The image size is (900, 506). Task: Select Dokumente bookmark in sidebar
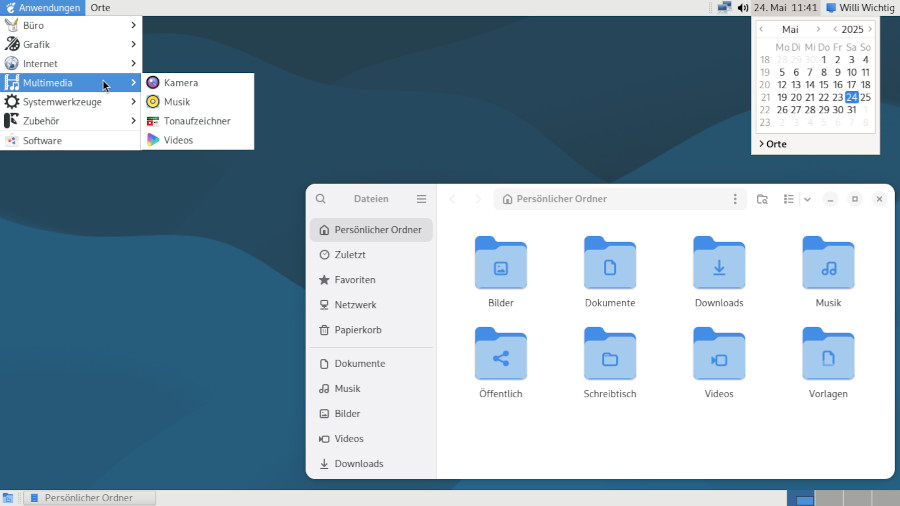[371, 364]
